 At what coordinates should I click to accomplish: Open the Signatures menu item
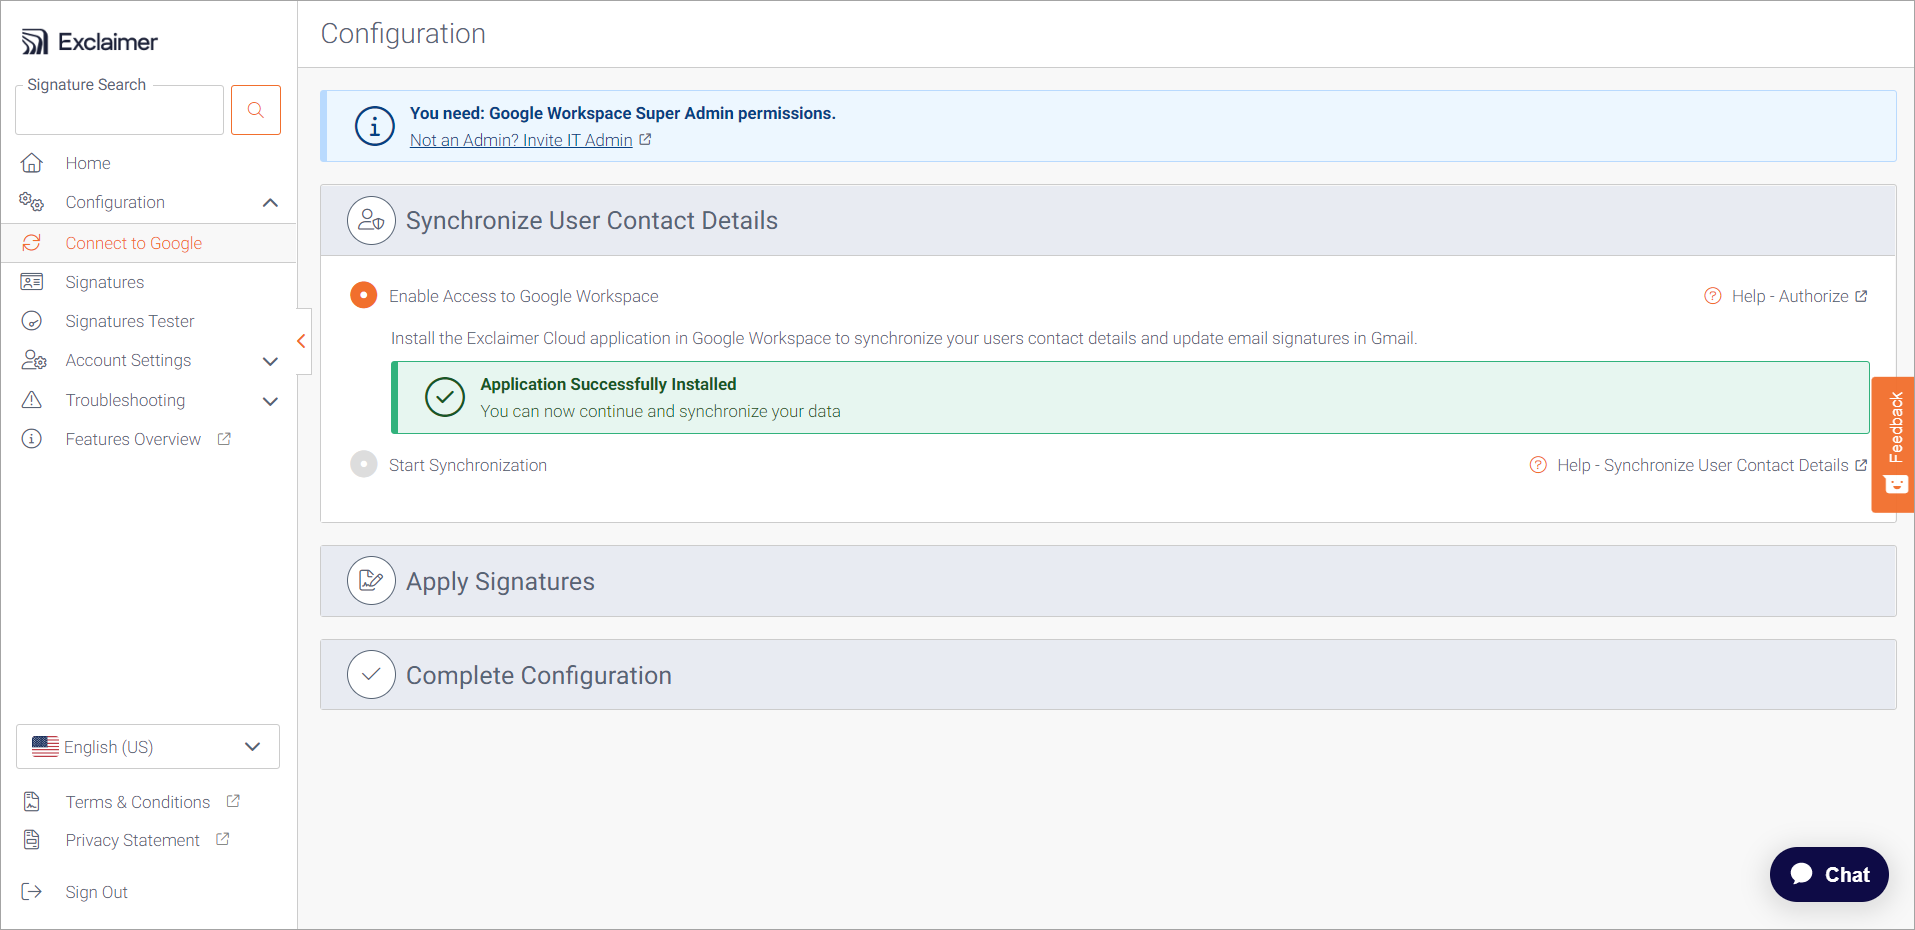pyautogui.click(x=105, y=282)
